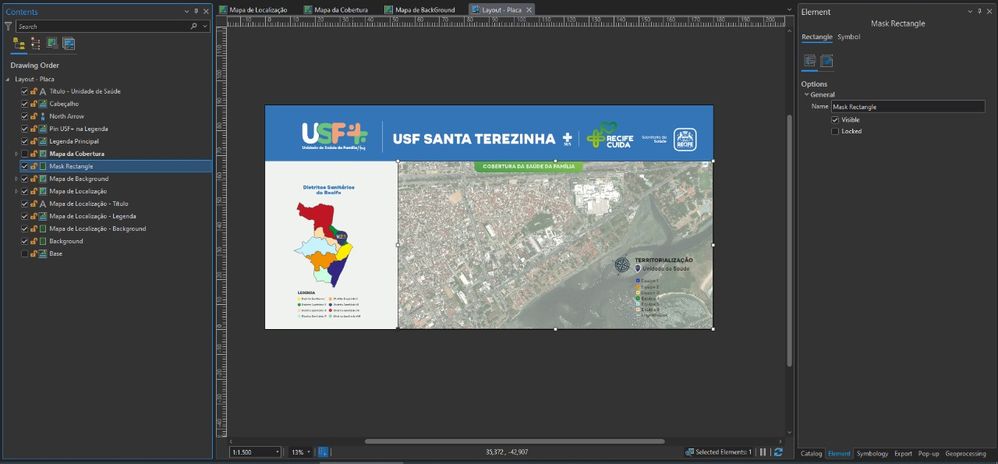
Task: Enable the Locked checkbox
Action: (835, 131)
